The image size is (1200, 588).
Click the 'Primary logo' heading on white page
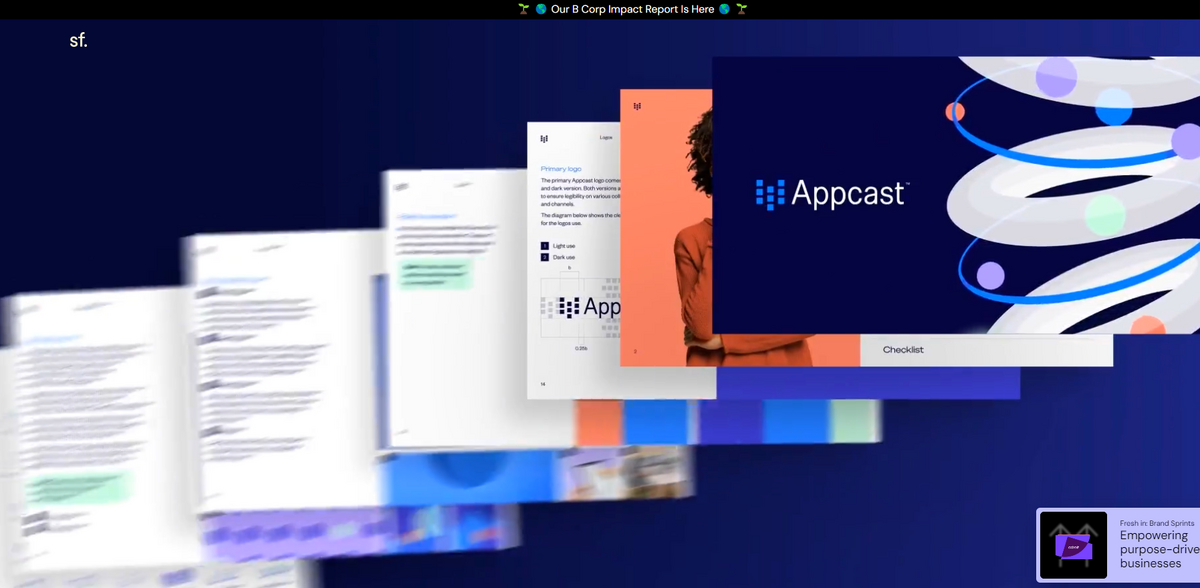click(561, 169)
